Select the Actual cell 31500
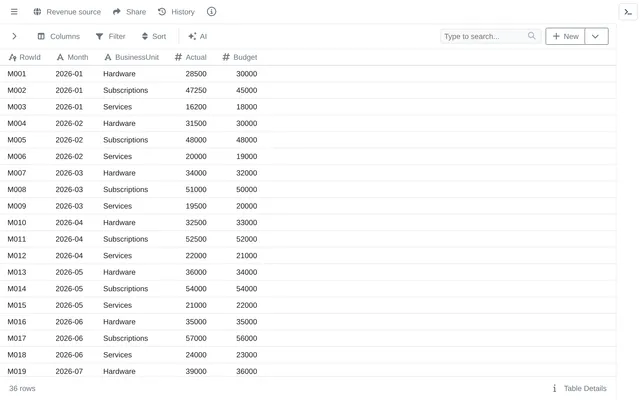The height and width of the screenshot is (400, 640). pos(196,123)
